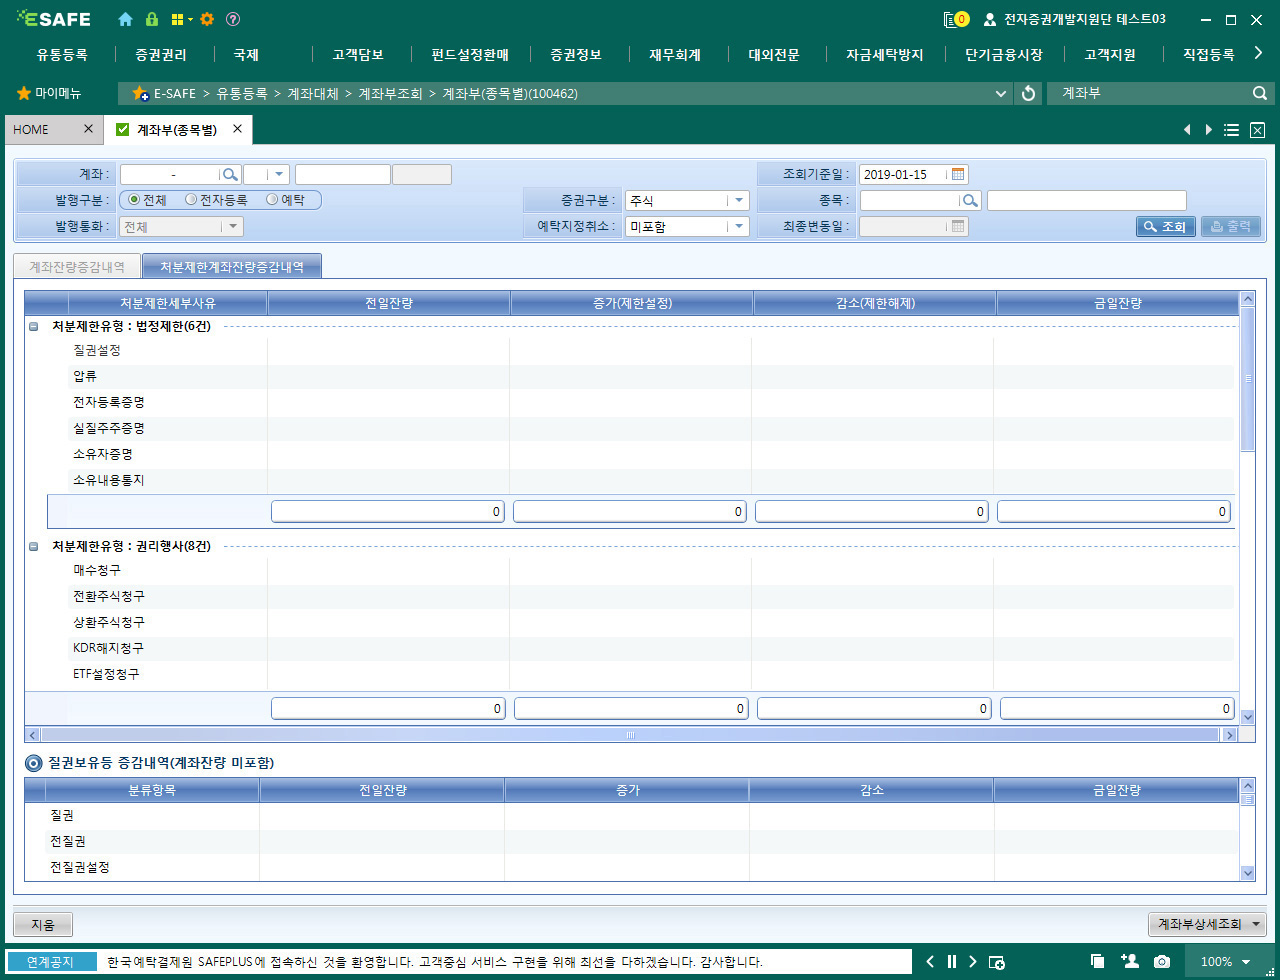
Task: Open the yellow grid layout menu
Action: (181, 19)
